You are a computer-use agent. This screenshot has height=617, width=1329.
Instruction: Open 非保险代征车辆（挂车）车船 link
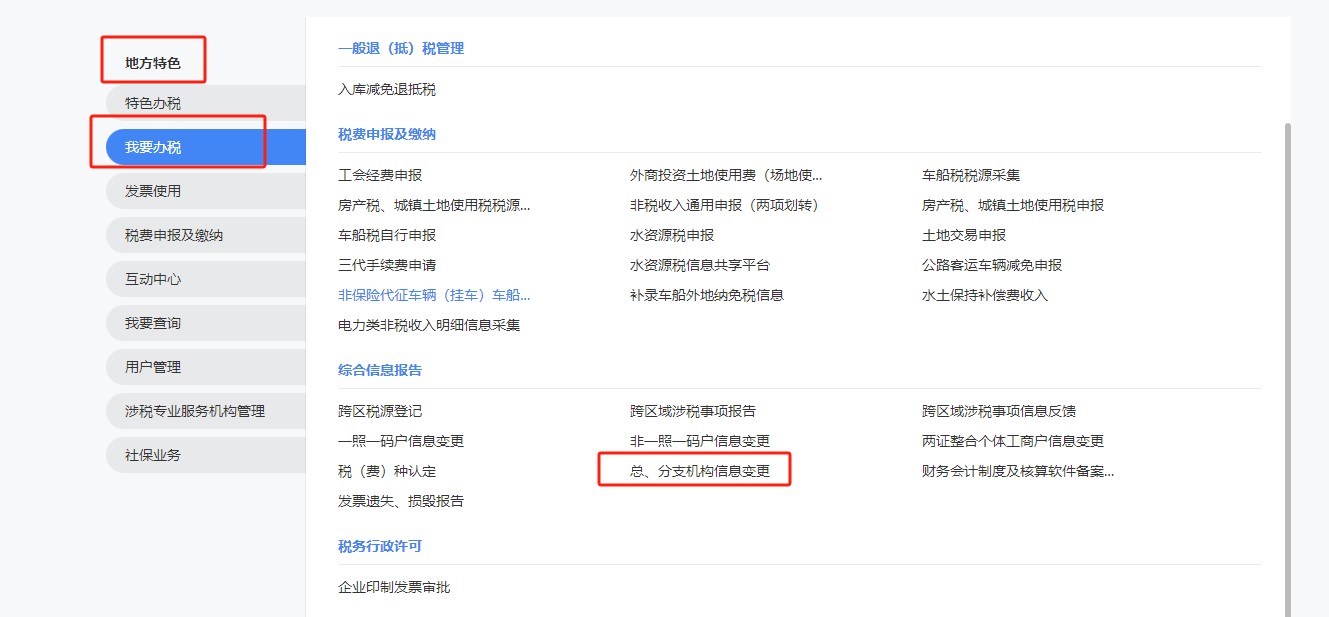434,295
